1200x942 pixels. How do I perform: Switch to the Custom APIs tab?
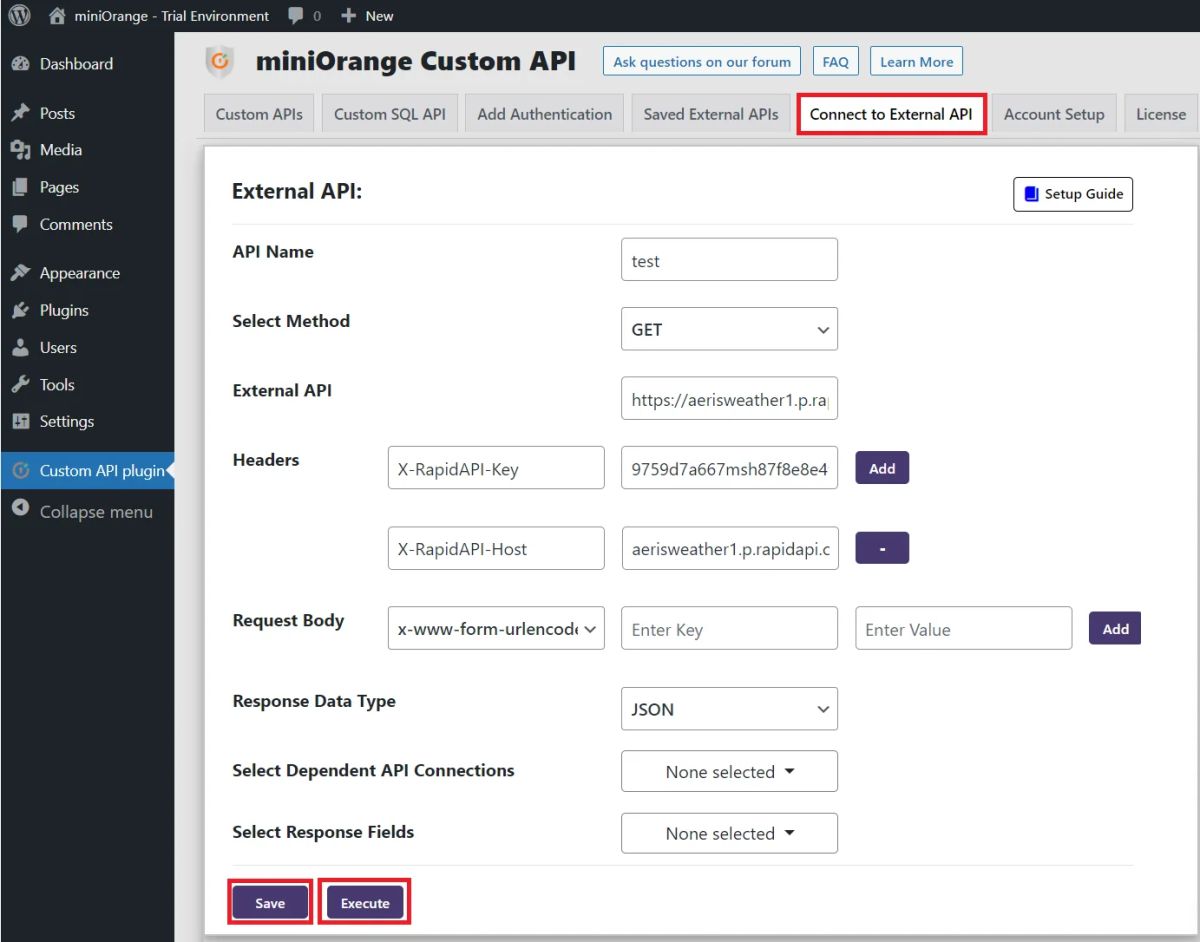pos(259,114)
